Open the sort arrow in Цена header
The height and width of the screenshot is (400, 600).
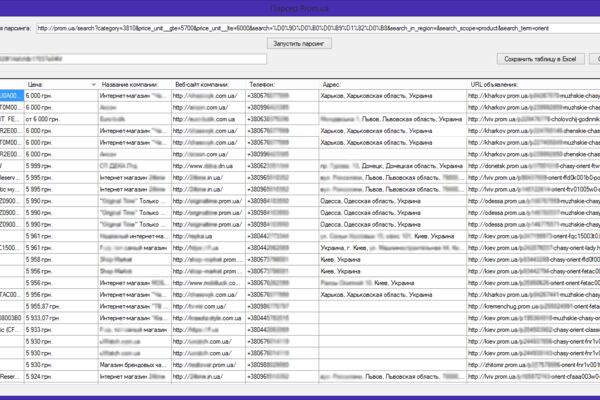click(94, 85)
